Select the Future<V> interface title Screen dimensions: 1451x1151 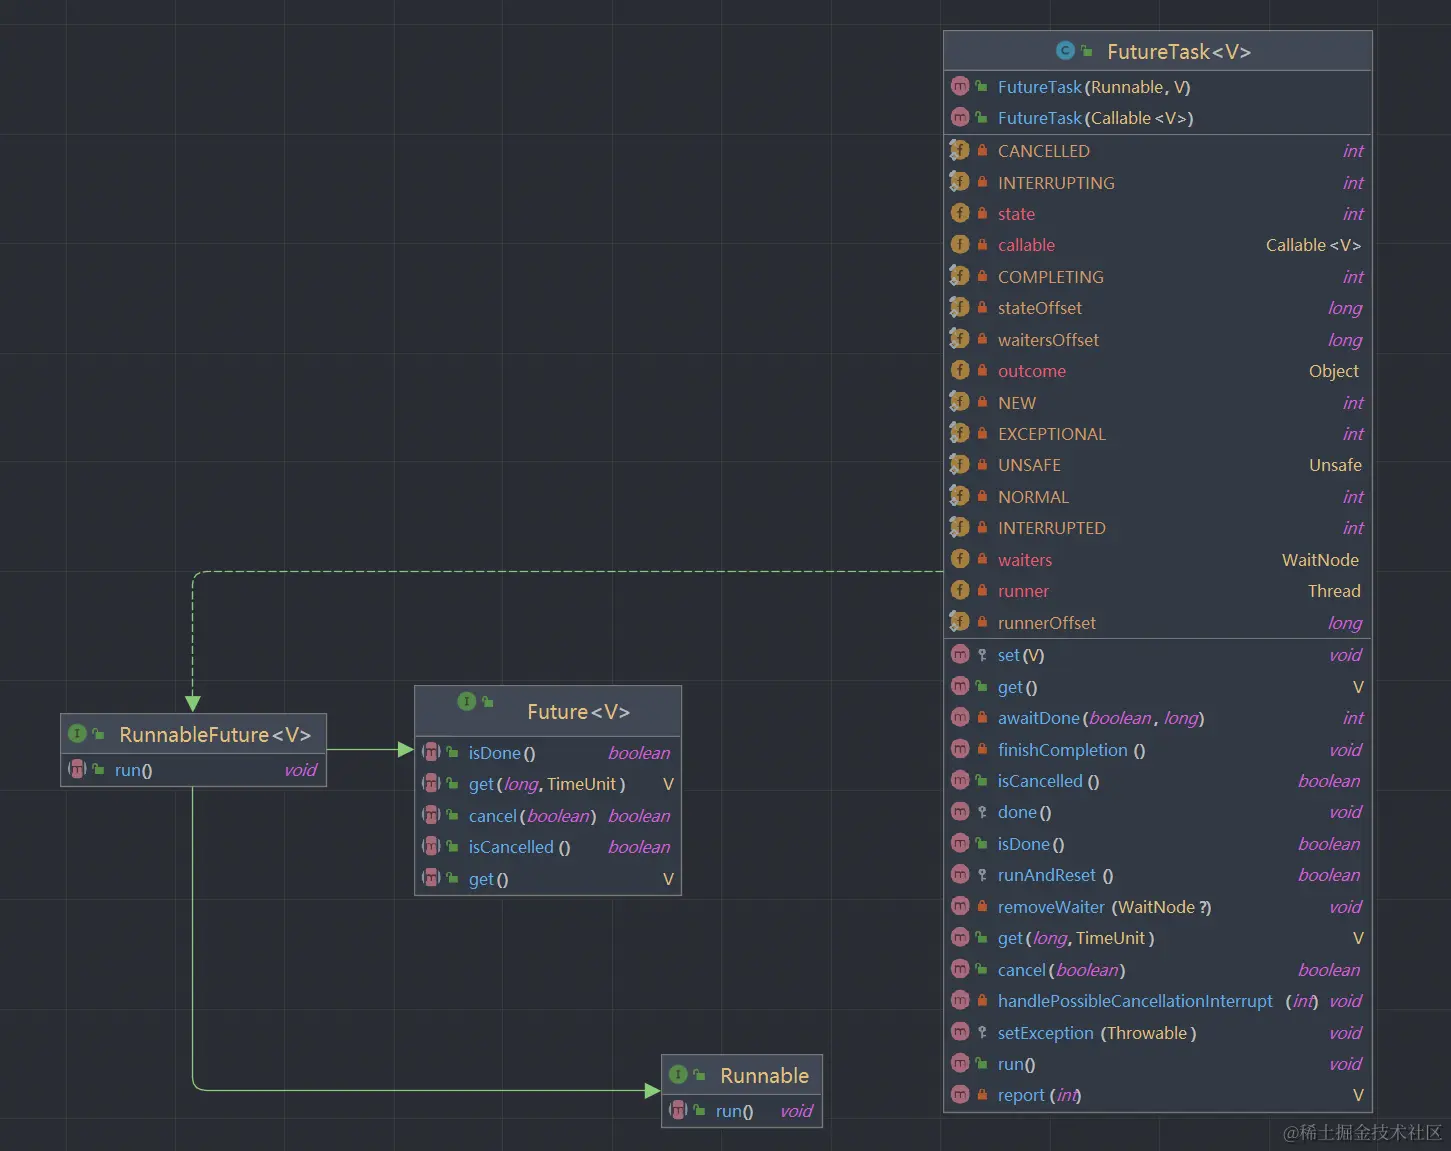pos(579,712)
